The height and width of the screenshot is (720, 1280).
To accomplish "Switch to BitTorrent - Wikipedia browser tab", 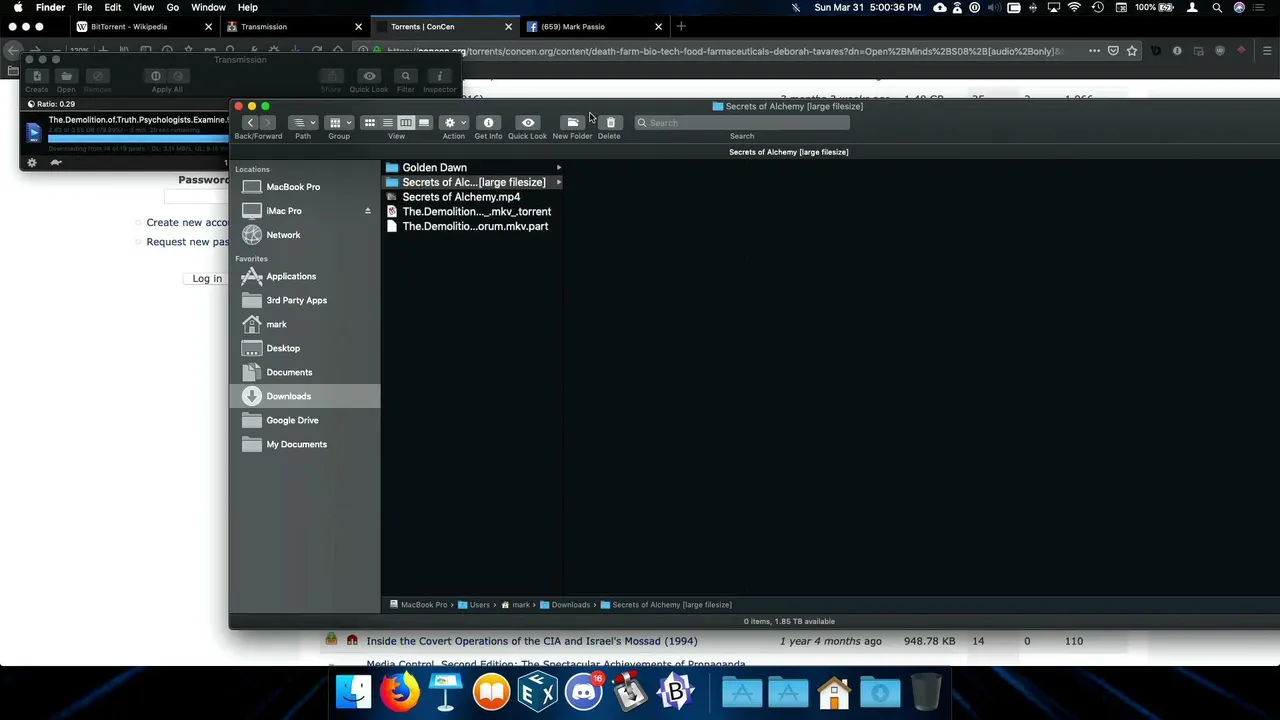I will [x=144, y=27].
